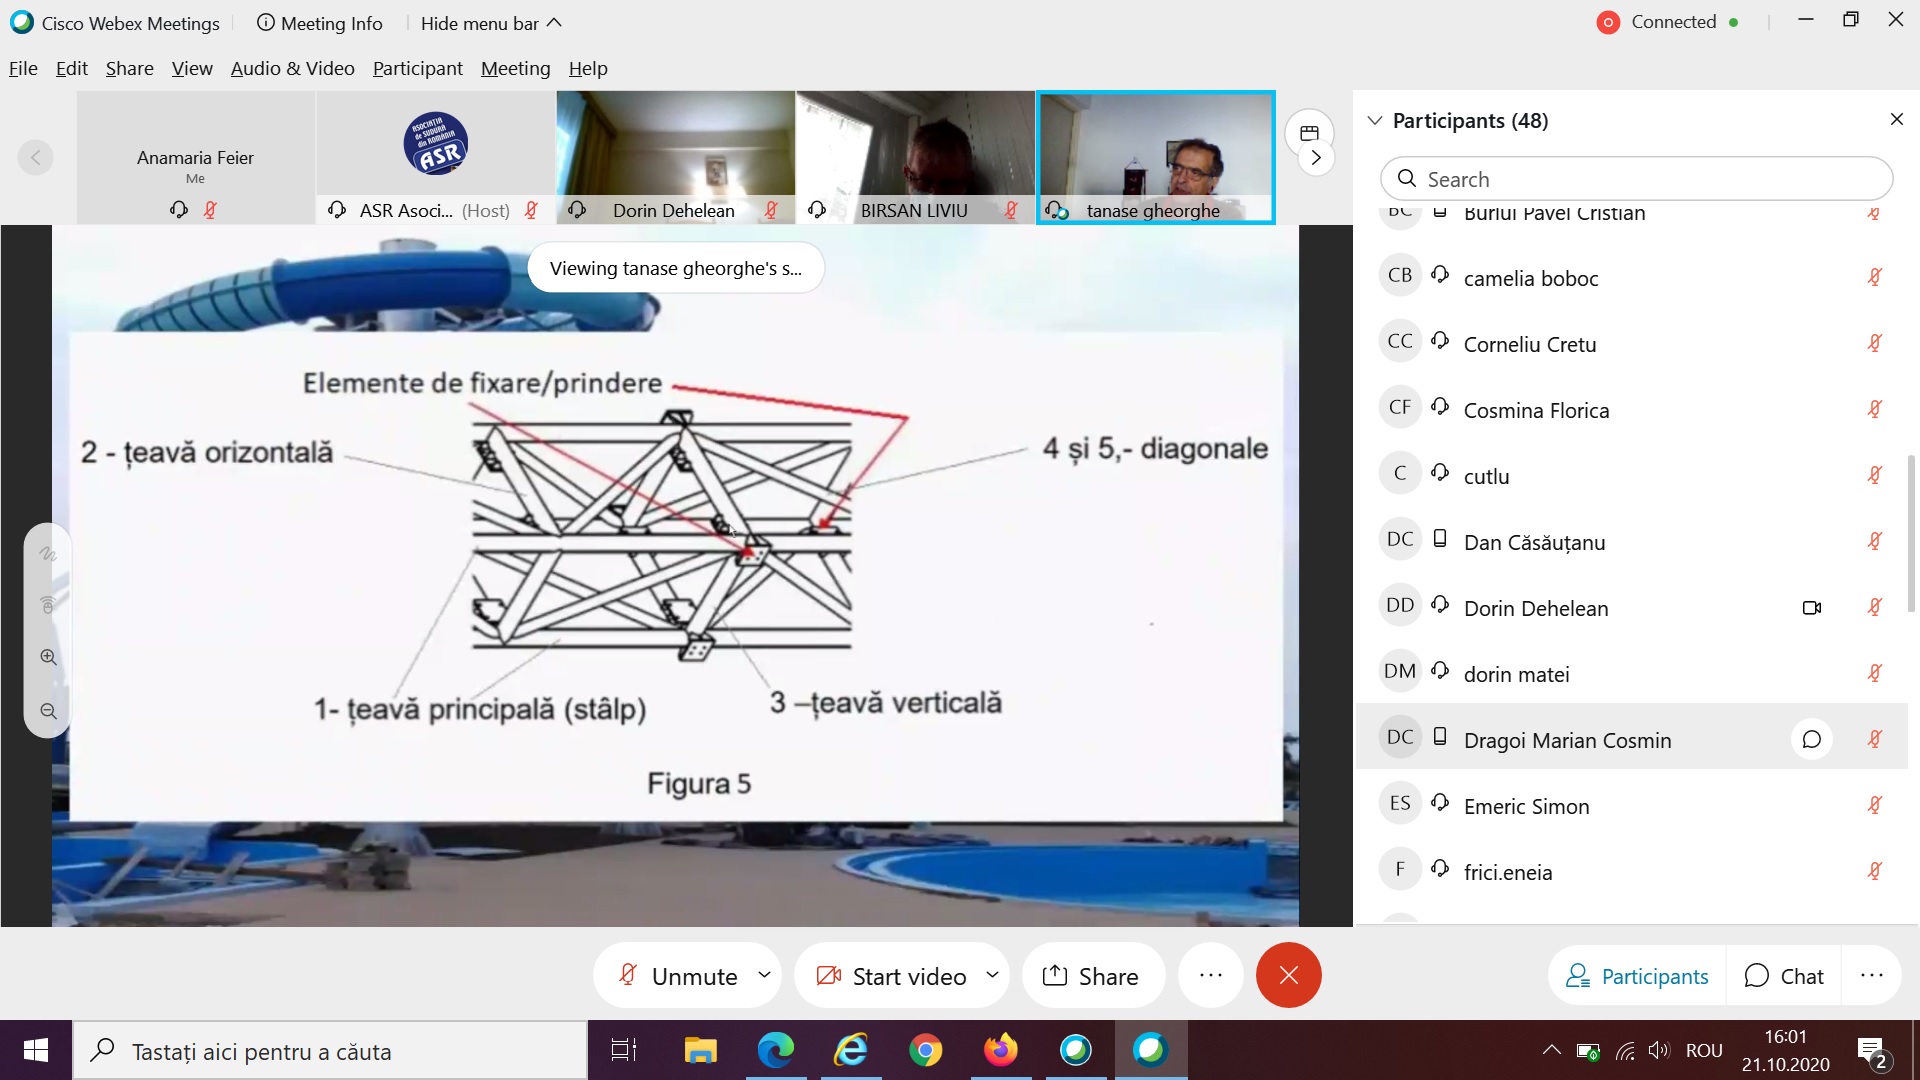
Task: Toggle Participants panel button
Action: (1637, 976)
